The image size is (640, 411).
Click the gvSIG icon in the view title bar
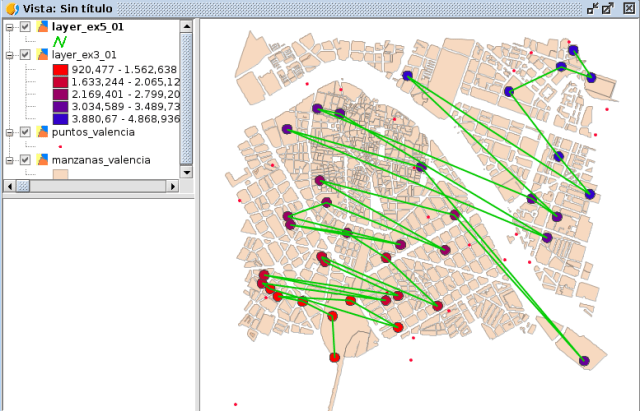[10, 8]
